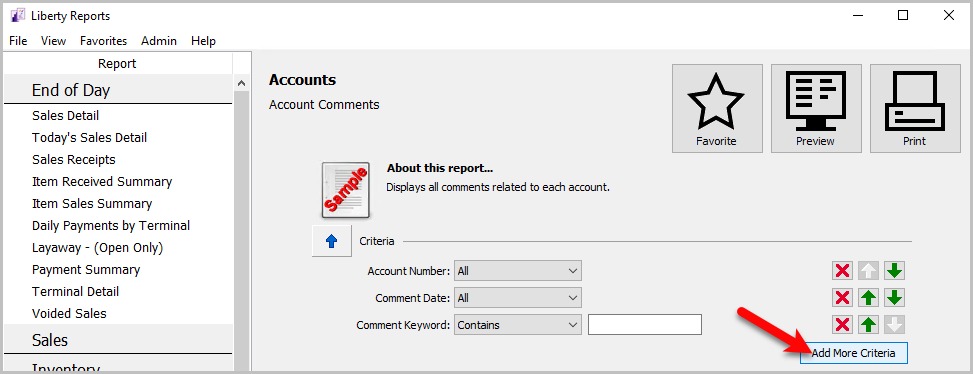Click report list scrollbar up arrow
The height and width of the screenshot is (374, 973).
point(241,82)
